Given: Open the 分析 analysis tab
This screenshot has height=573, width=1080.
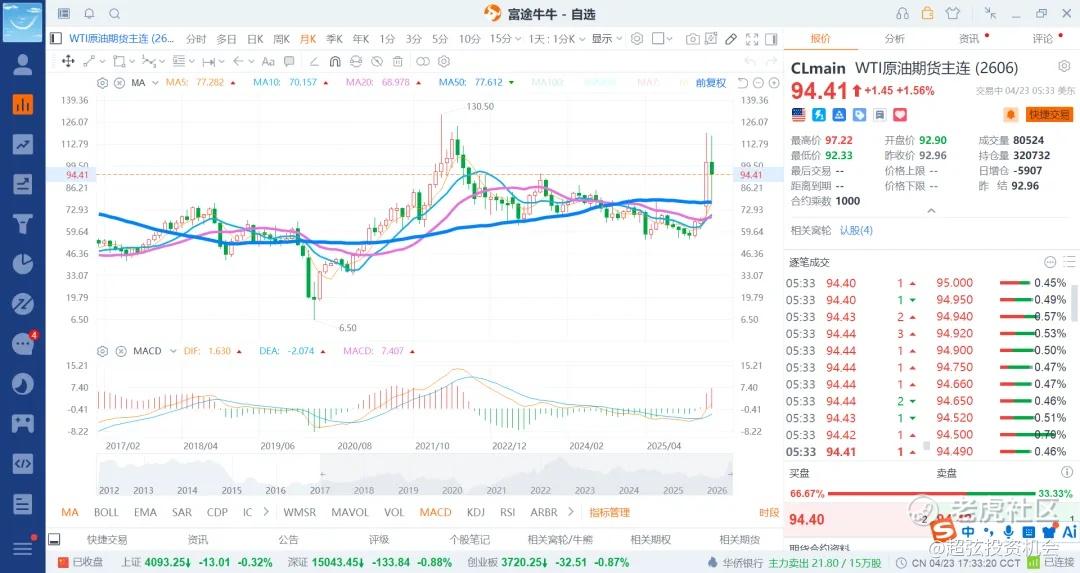Looking at the screenshot, I should point(894,39).
